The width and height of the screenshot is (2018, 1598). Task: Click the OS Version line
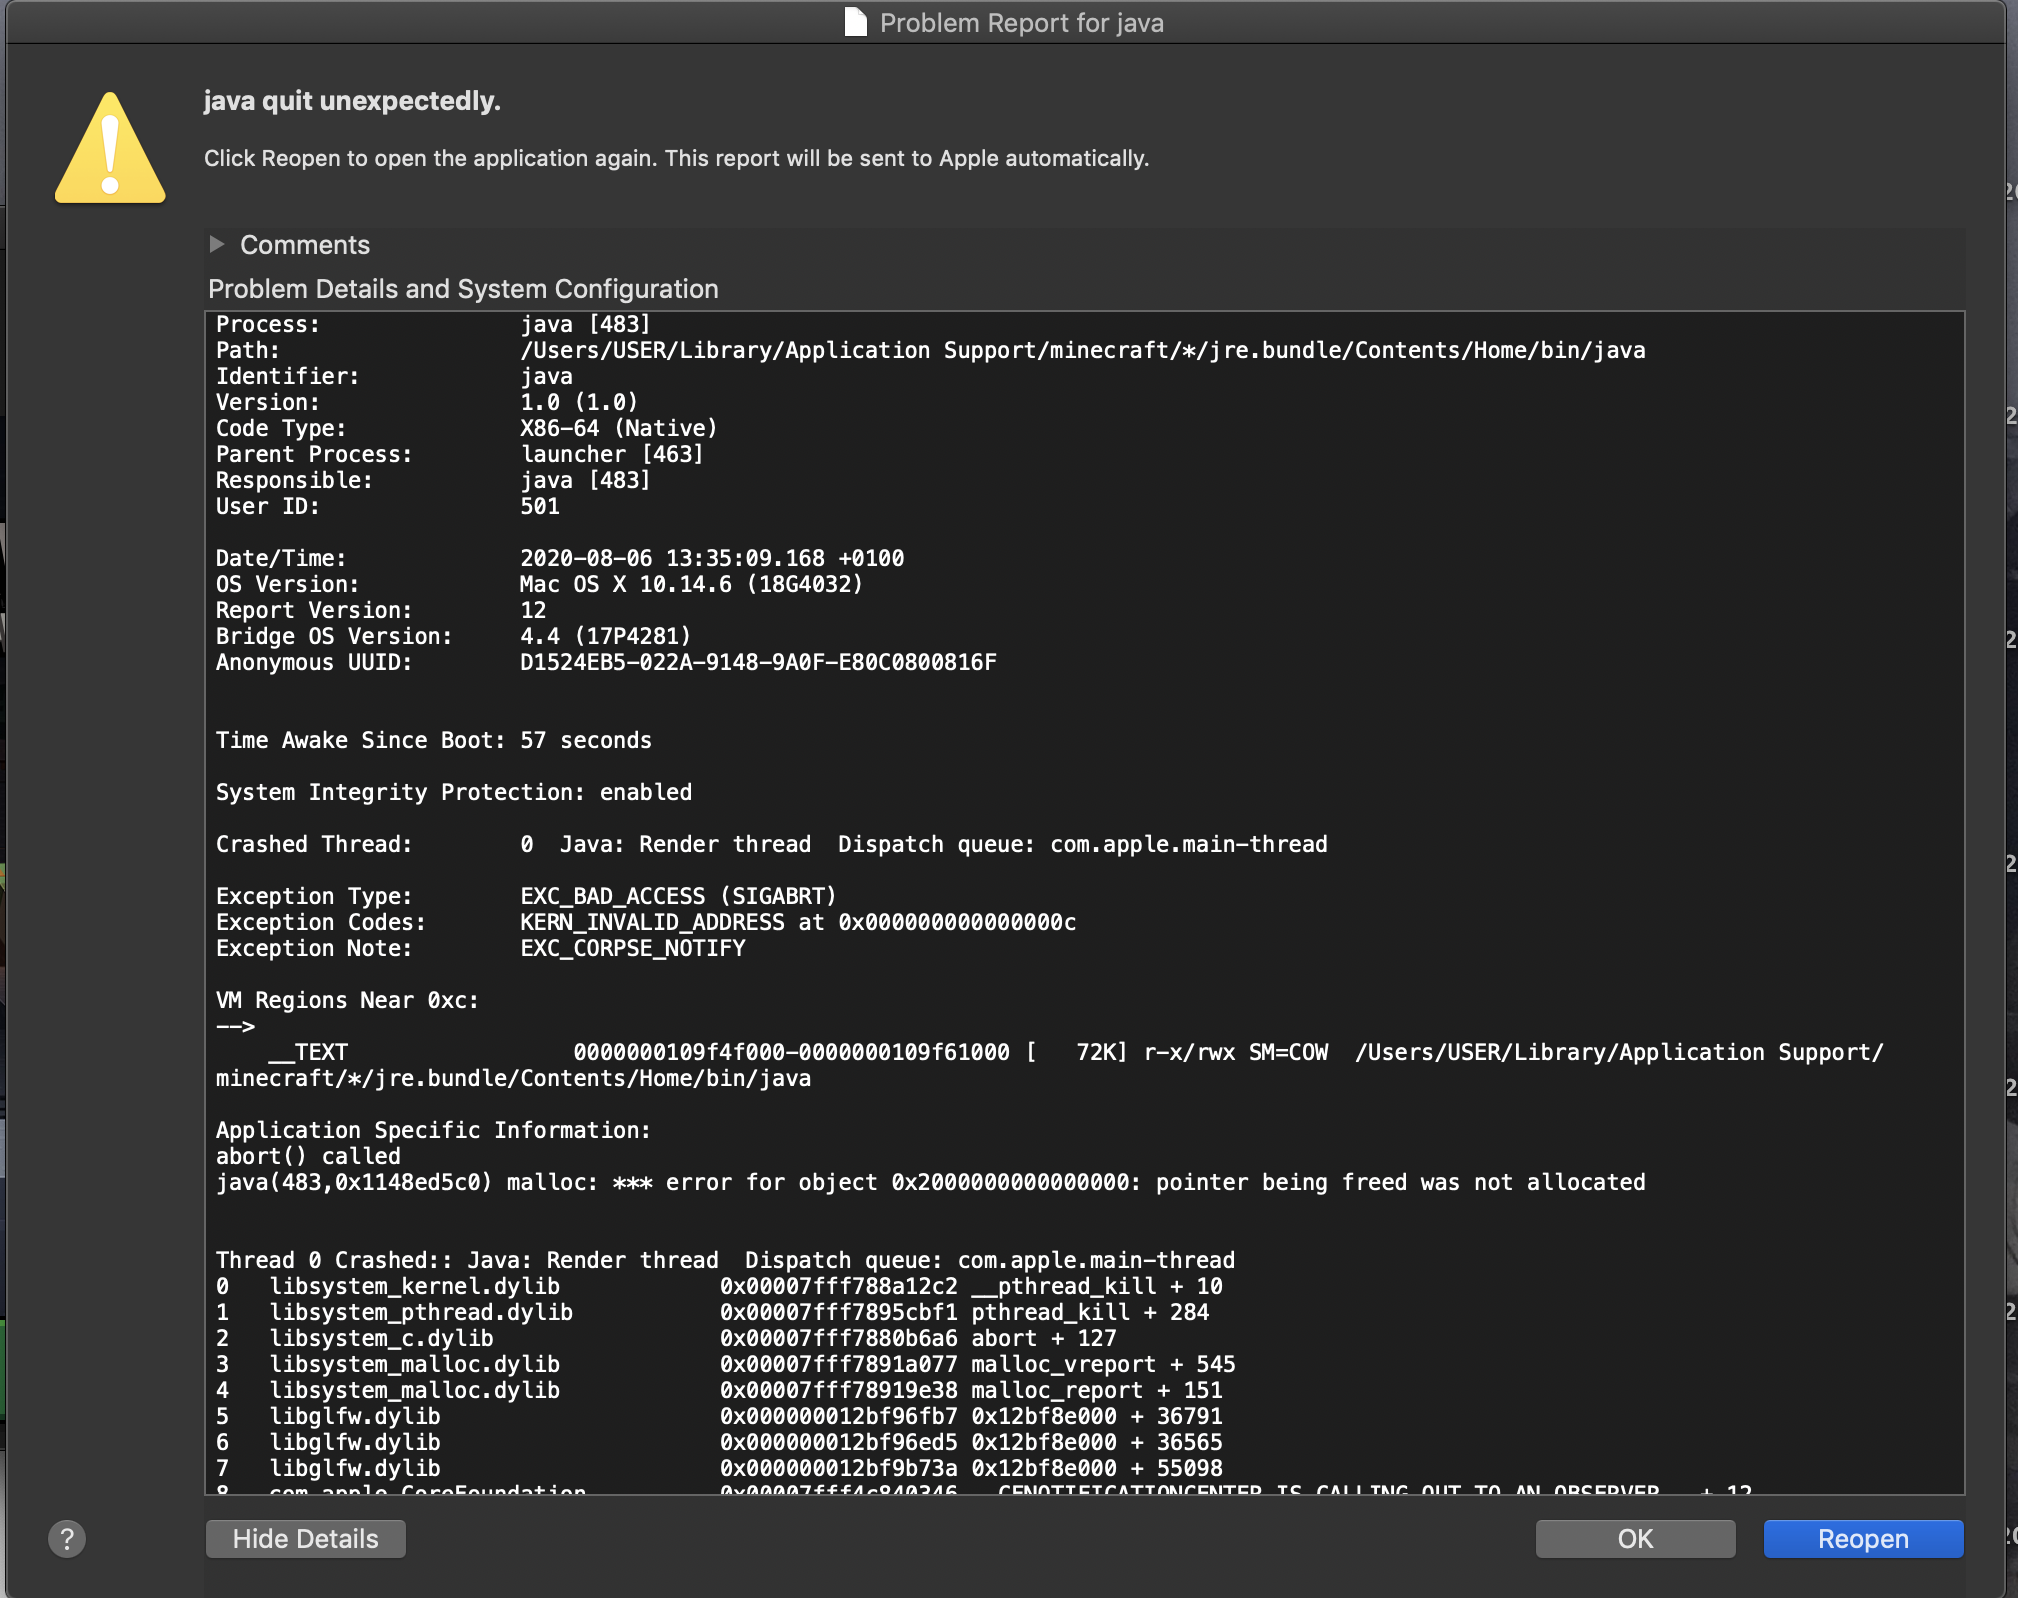(538, 584)
